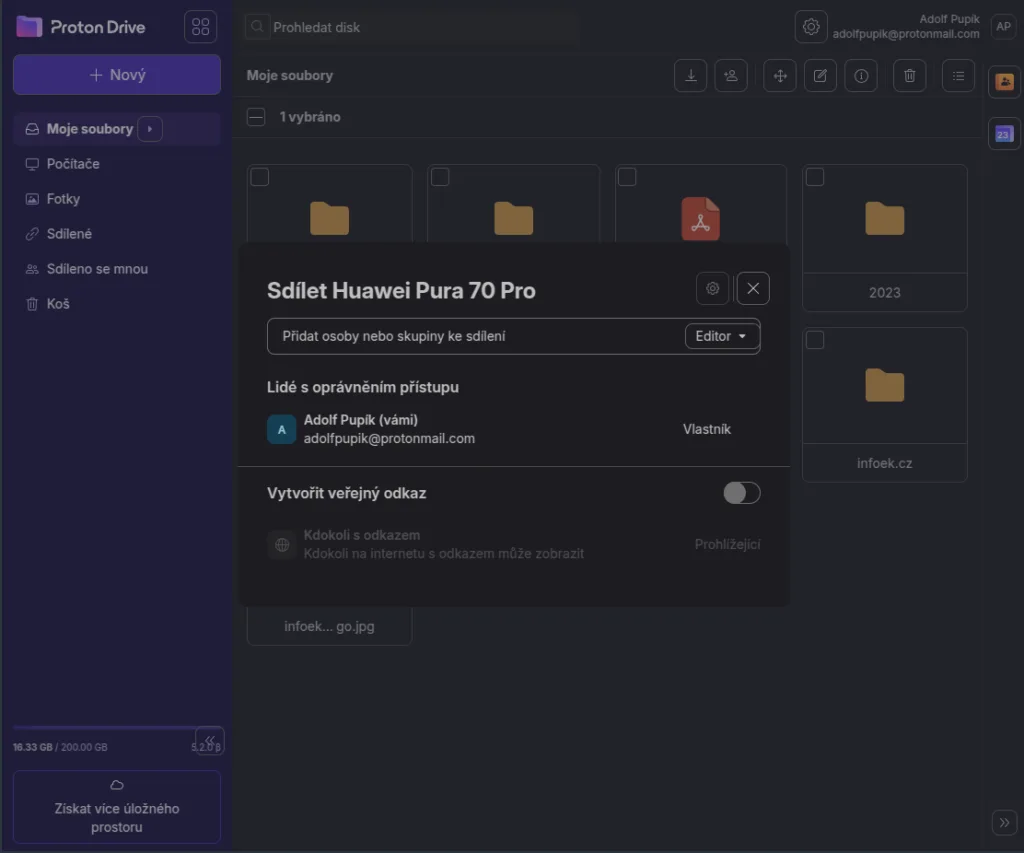Open share settings gear in the dialog

tap(712, 288)
